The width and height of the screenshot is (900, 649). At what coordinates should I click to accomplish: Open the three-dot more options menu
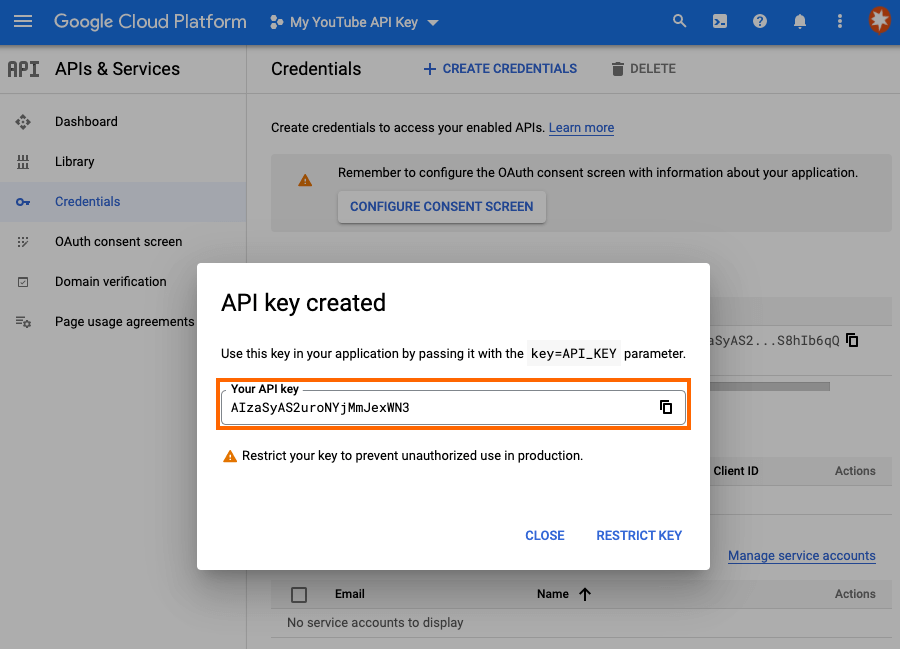click(840, 22)
